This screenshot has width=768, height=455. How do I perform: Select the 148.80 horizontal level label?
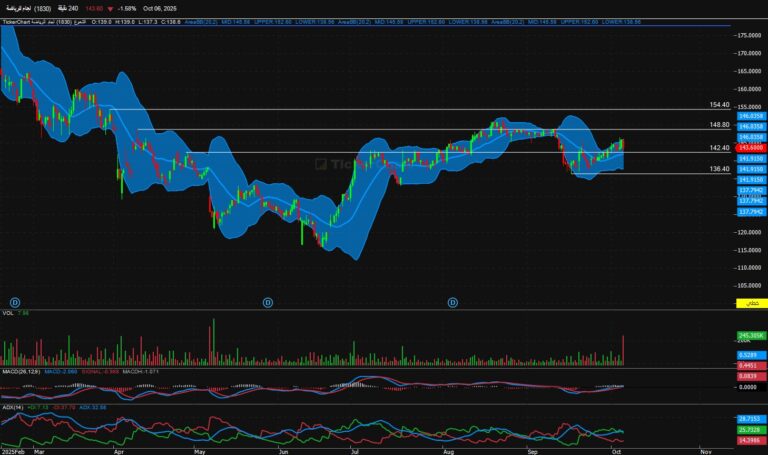point(720,125)
